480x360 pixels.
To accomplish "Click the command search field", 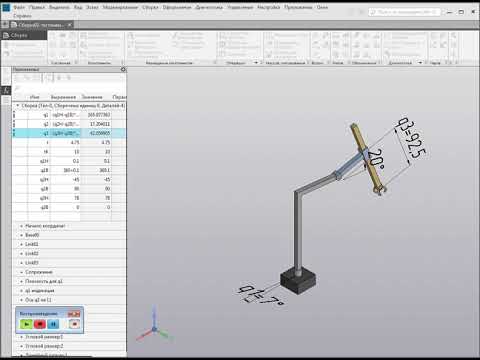I will 404,12.
